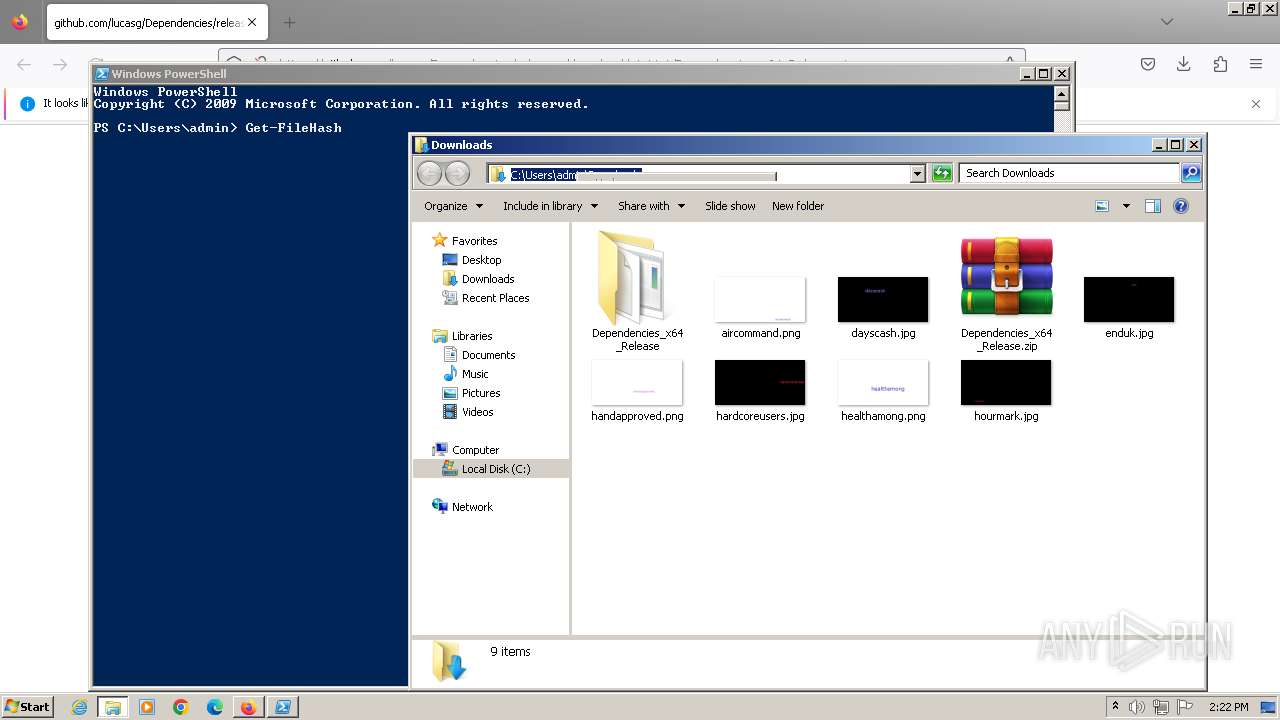
Task: Click the PowerShell title bar icon
Action: (101, 74)
